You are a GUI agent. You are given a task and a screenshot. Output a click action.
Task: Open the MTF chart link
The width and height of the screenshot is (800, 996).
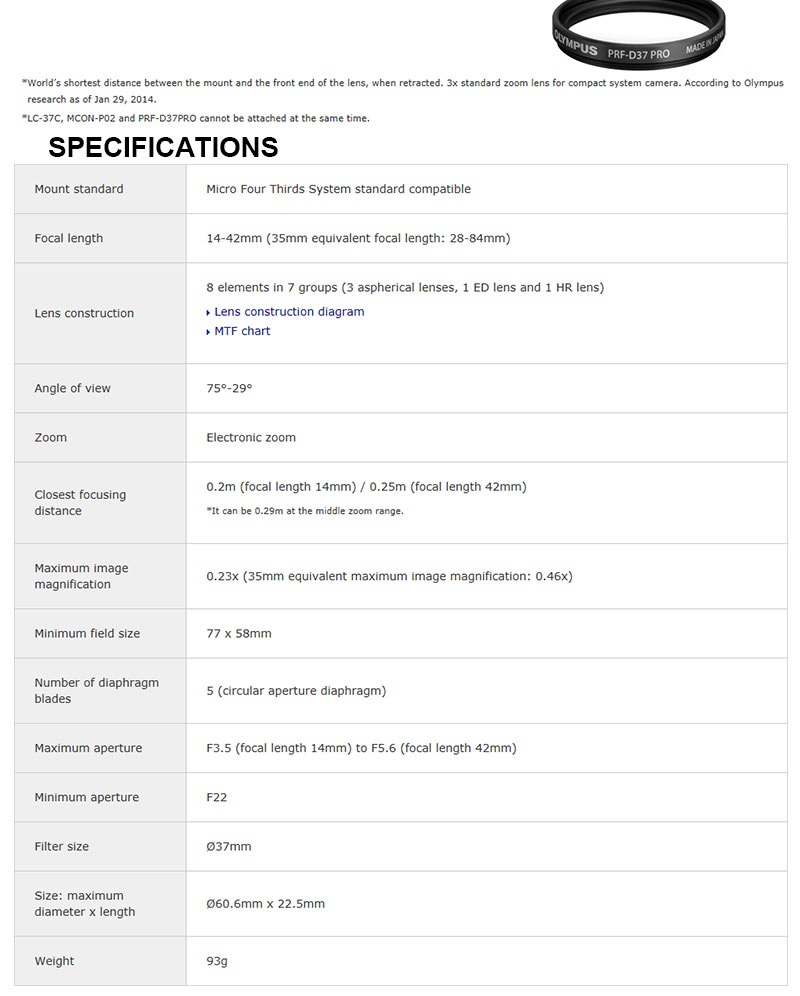click(242, 331)
